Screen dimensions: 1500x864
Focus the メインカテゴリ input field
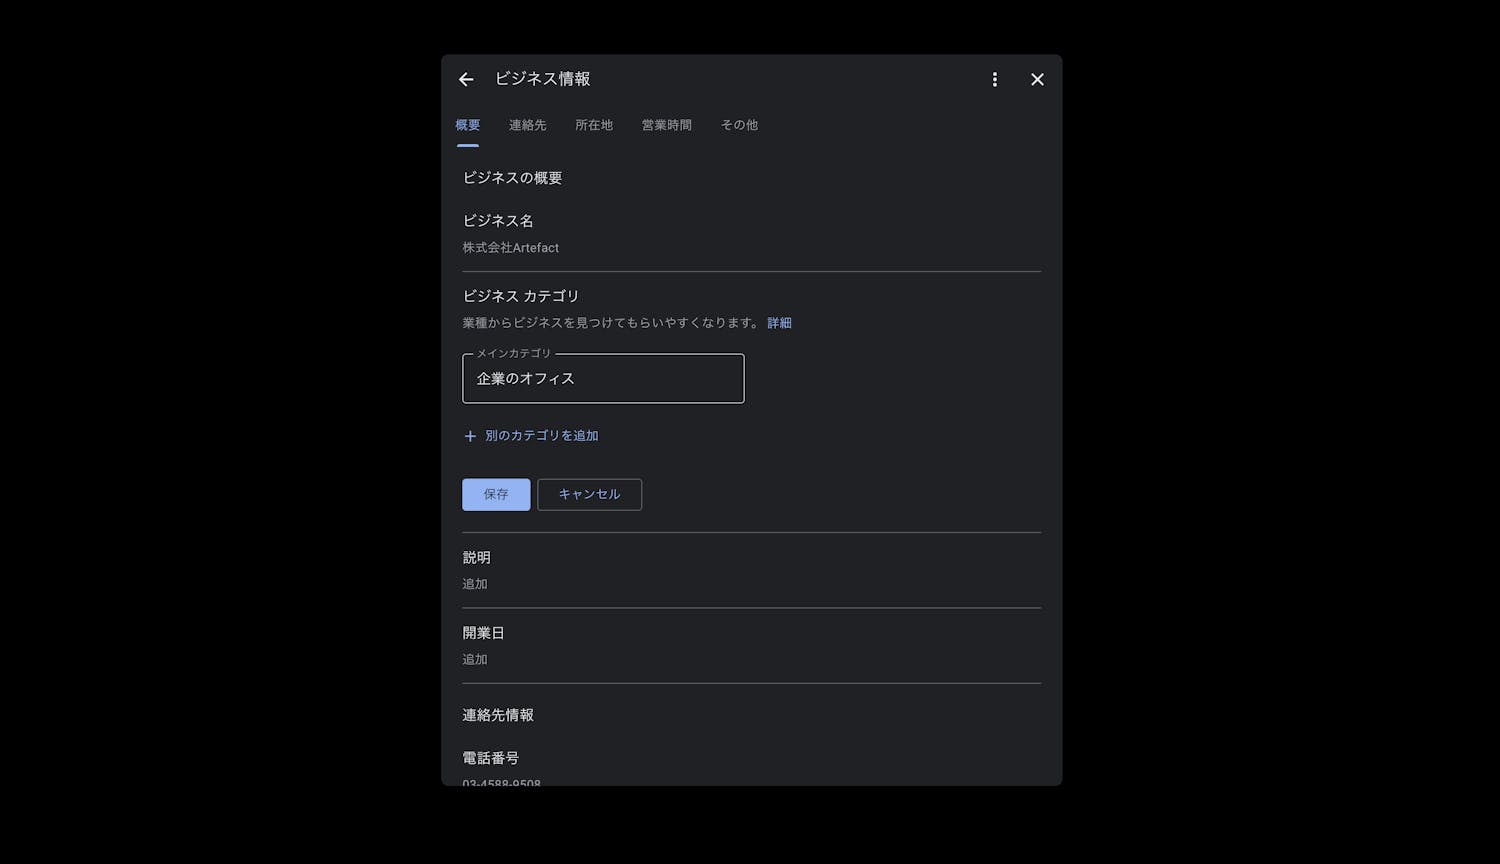tap(603, 378)
